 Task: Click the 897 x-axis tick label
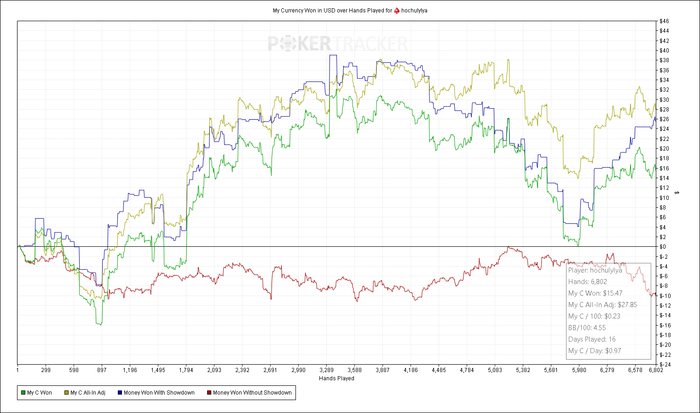tap(102, 370)
